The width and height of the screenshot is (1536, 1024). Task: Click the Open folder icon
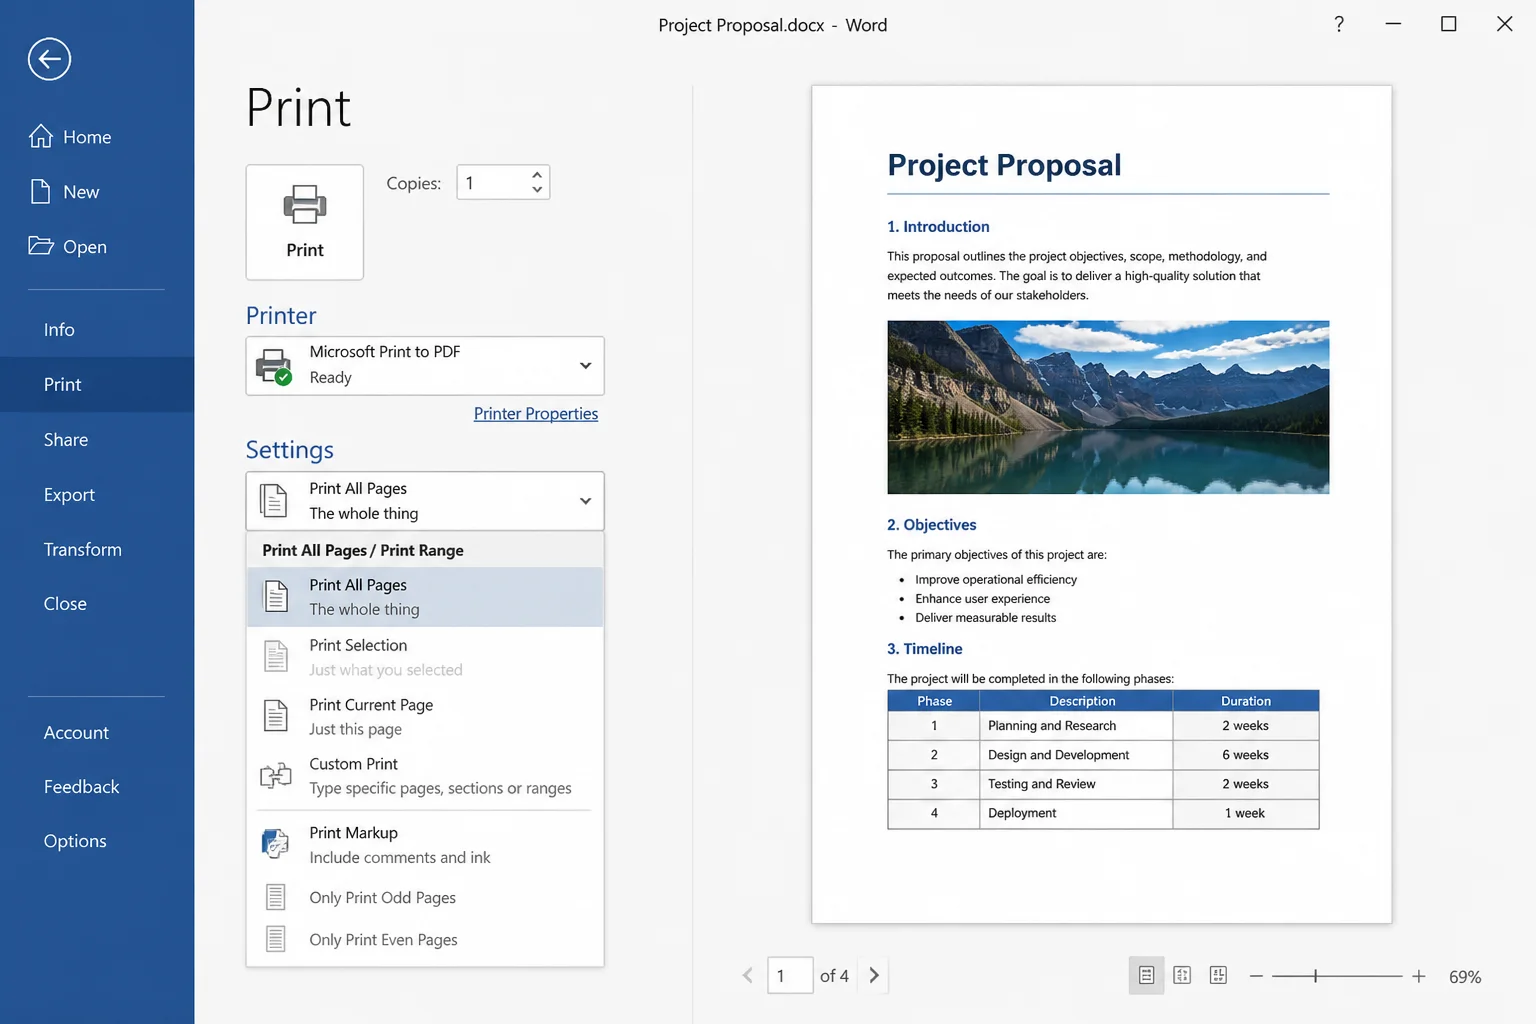click(41, 246)
